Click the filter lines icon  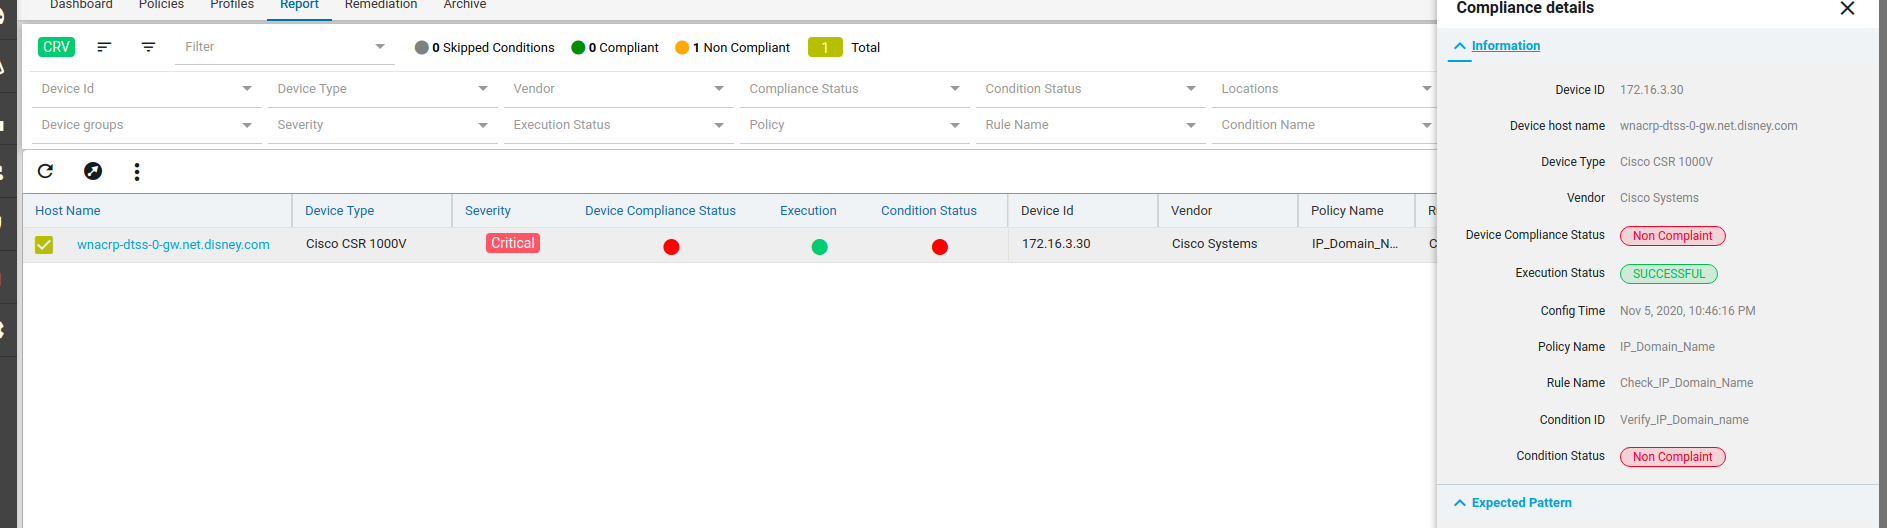coord(148,47)
